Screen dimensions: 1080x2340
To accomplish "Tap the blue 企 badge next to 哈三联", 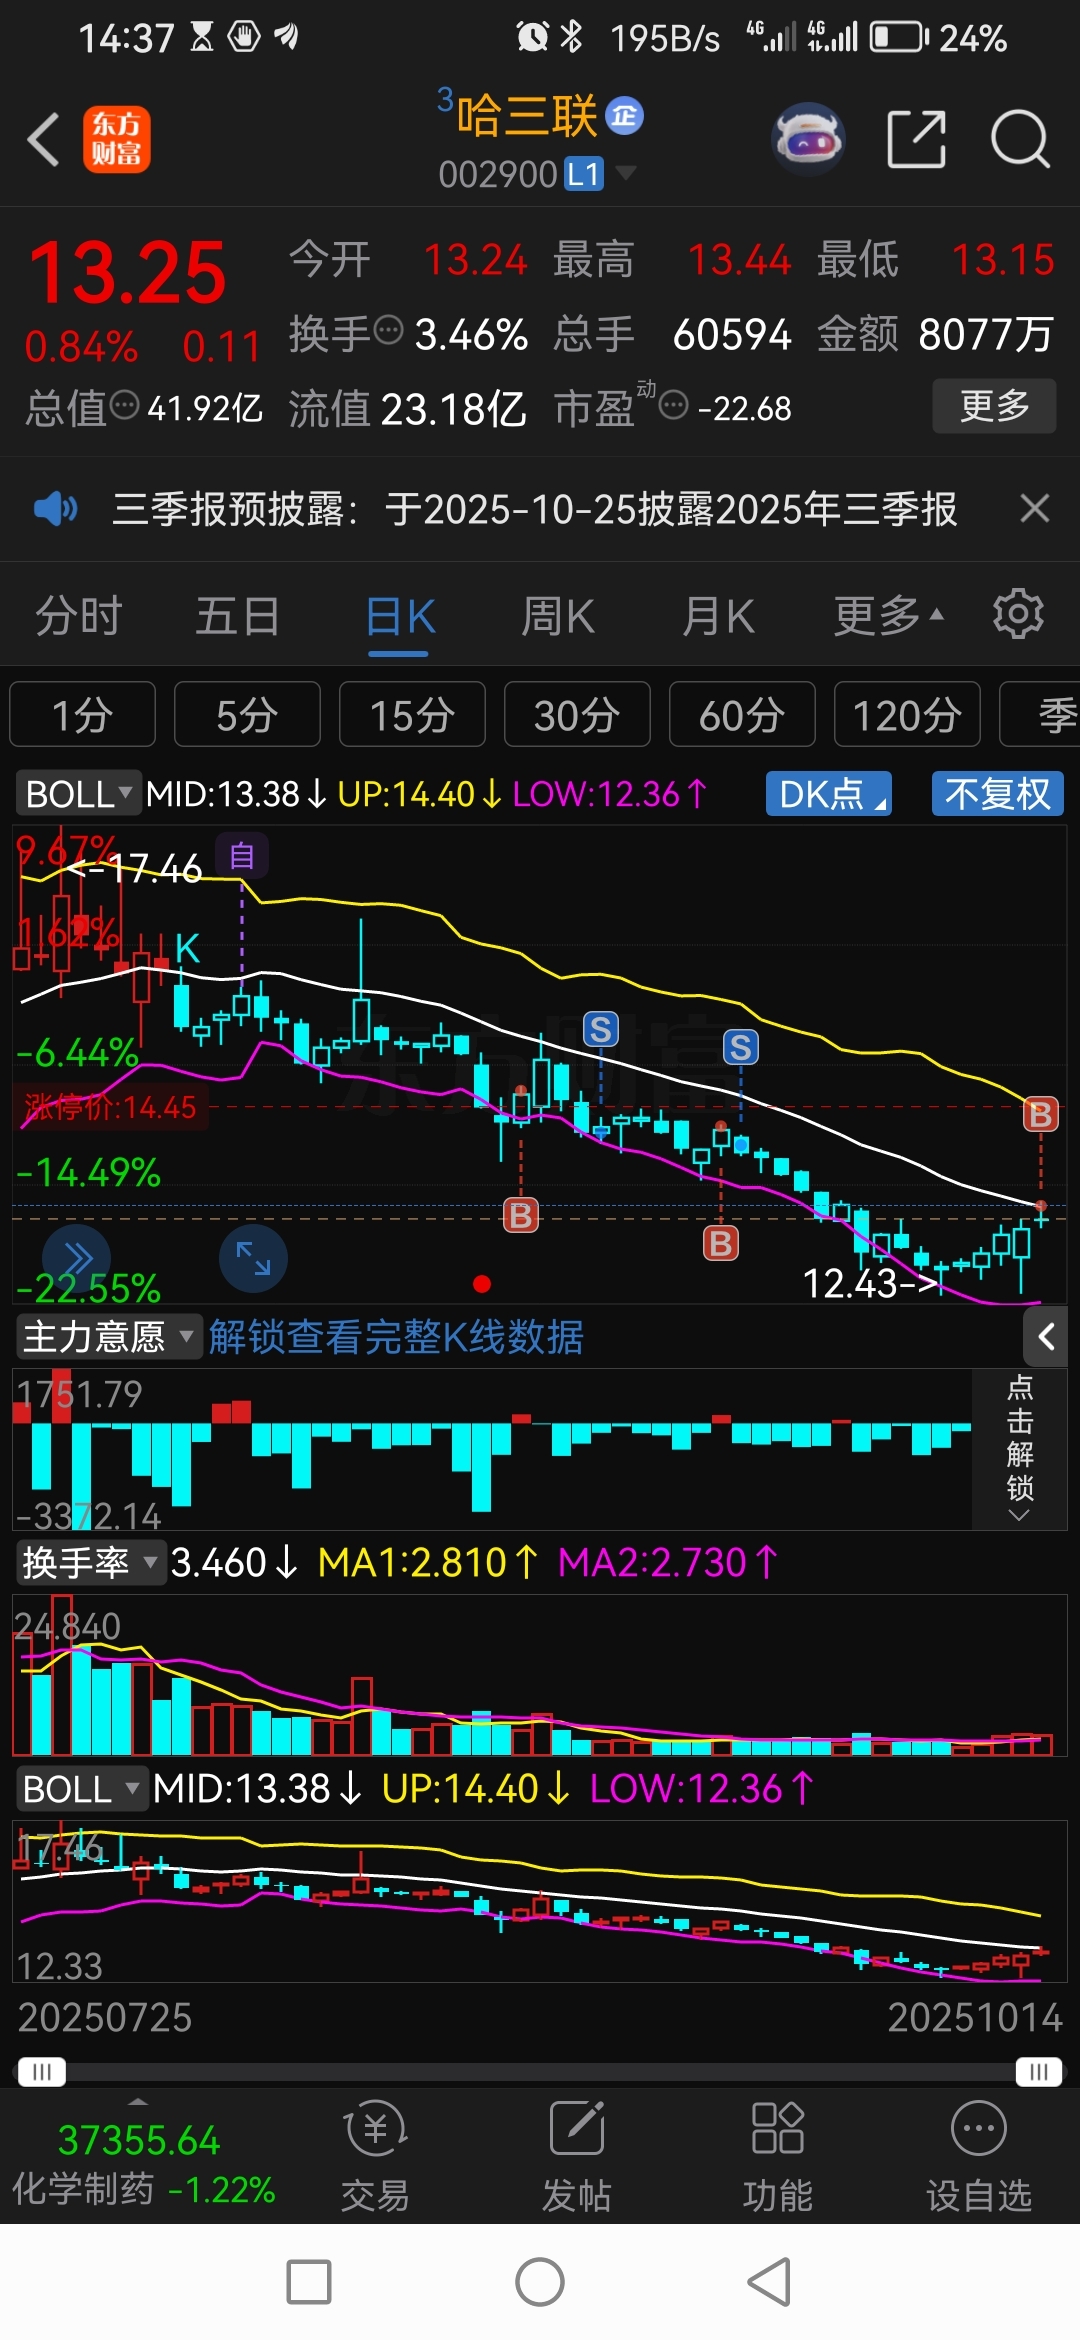I will (x=624, y=116).
